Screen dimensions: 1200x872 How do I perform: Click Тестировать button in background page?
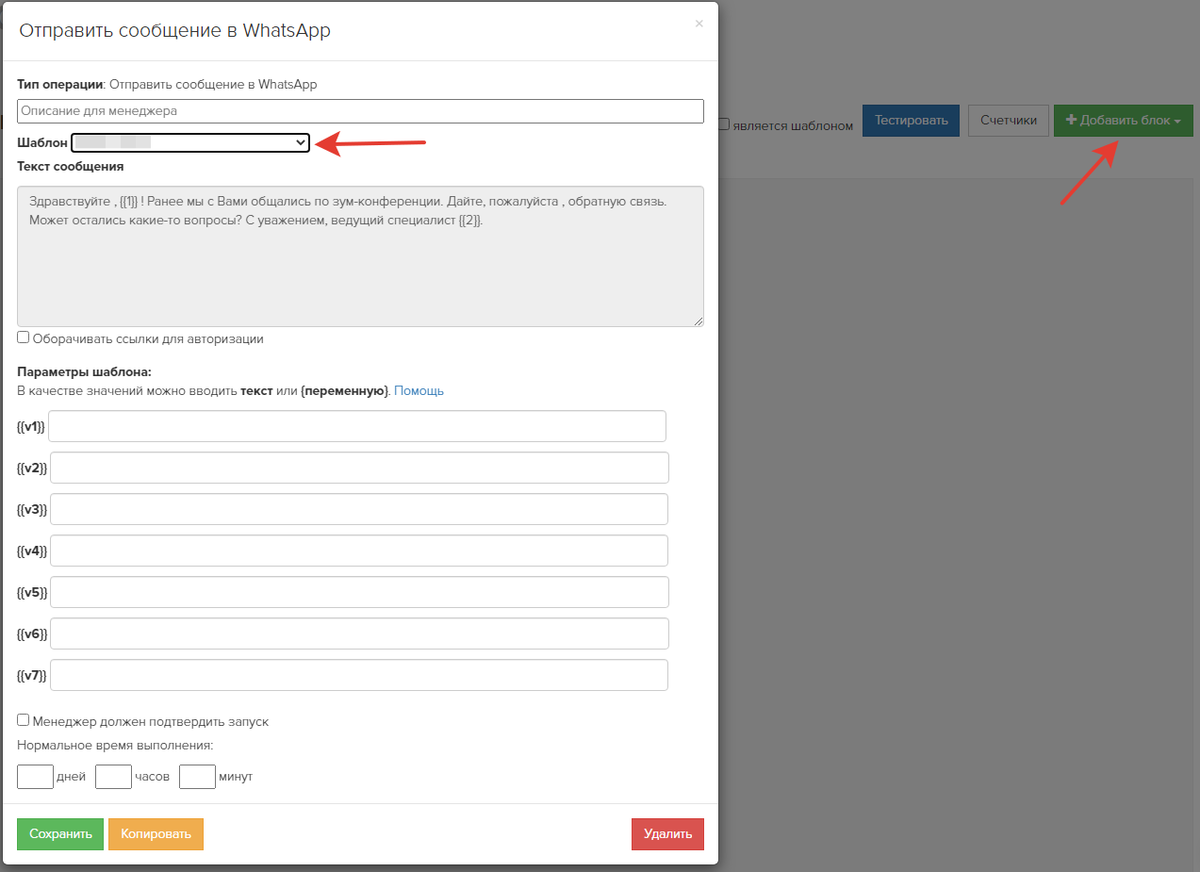coord(911,120)
